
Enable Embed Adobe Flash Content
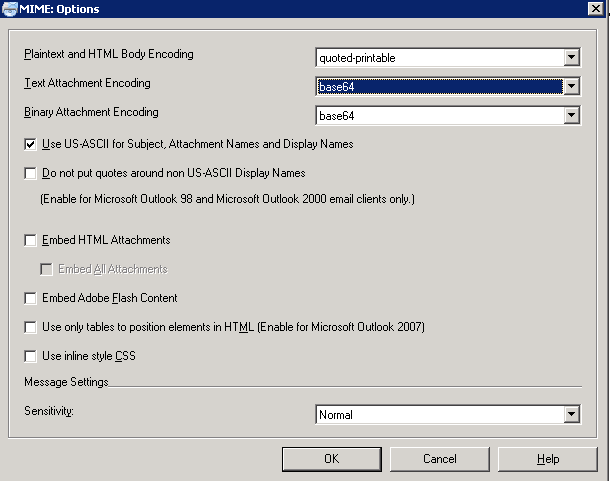click(31, 299)
